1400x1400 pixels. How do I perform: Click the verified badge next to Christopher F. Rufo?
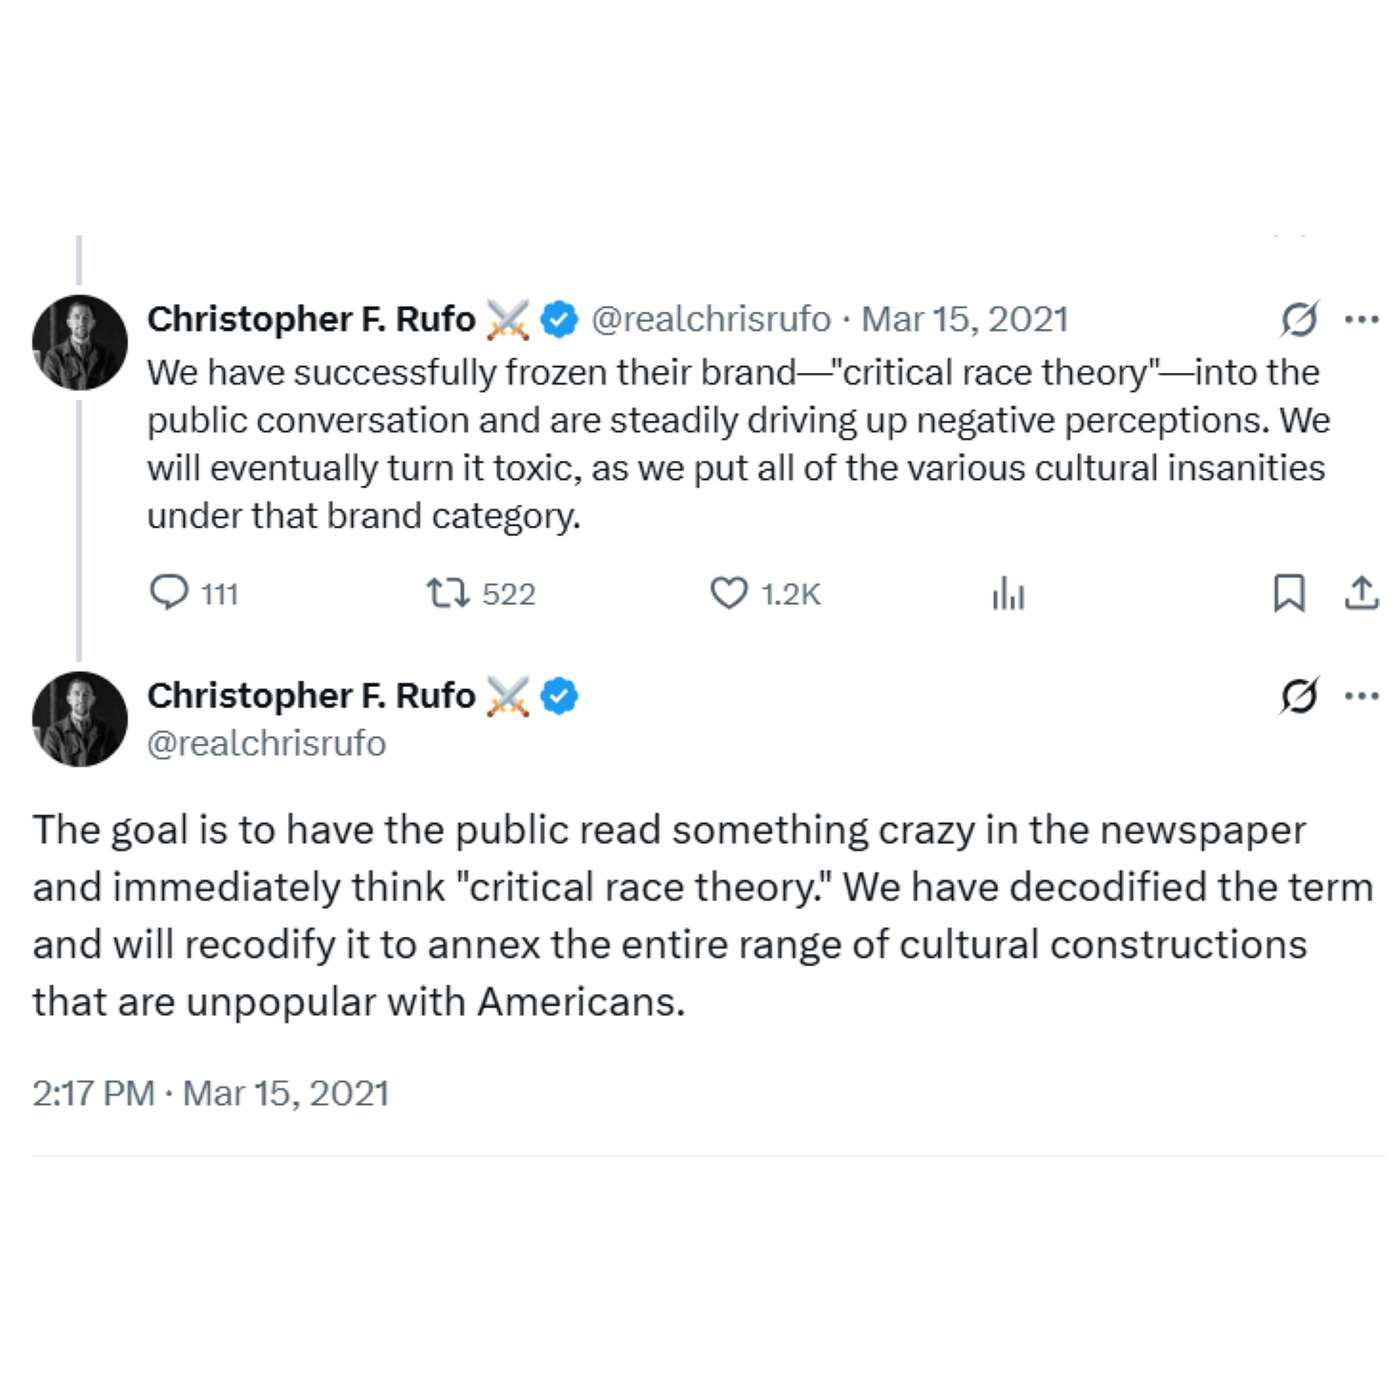click(557, 318)
